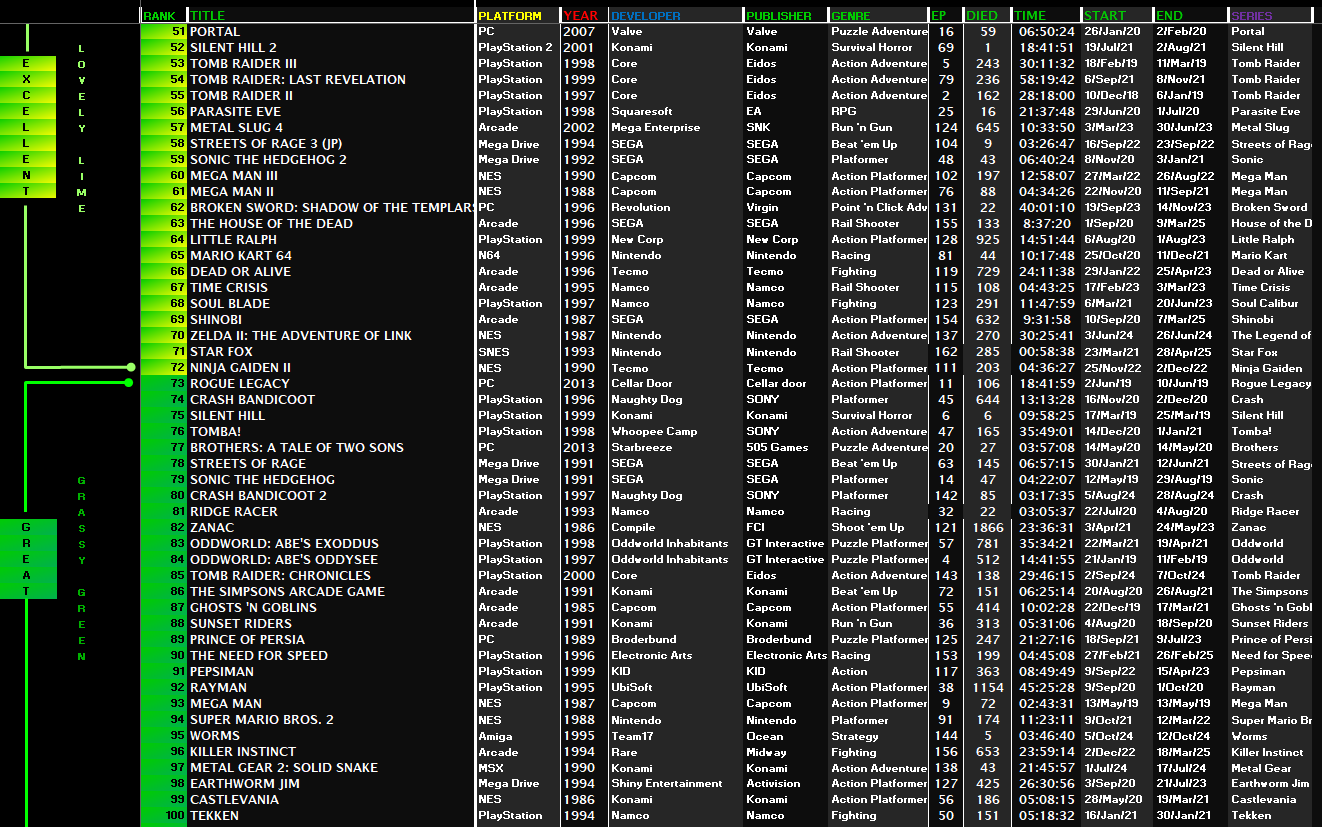The height and width of the screenshot is (827, 1322).
Task: Select the Point 'n Click Adventure genre cell
Action: (x=879, y=207)
